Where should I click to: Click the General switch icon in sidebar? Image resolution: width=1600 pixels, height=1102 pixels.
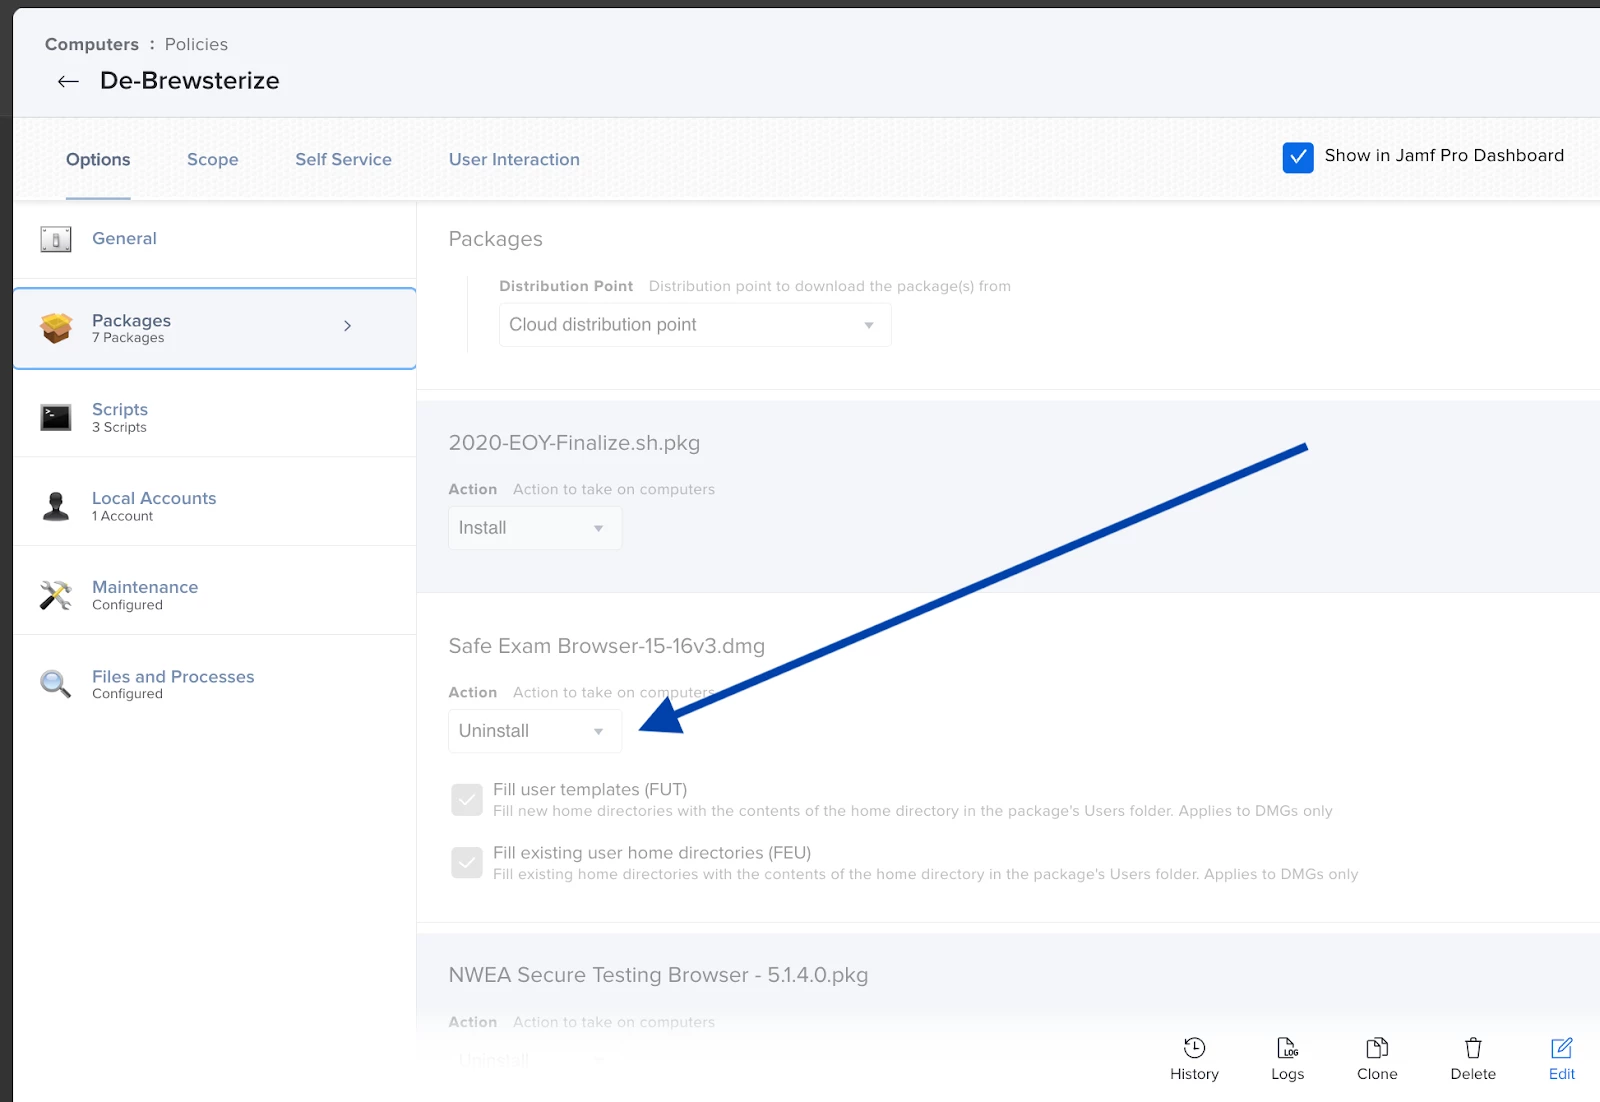56,239
